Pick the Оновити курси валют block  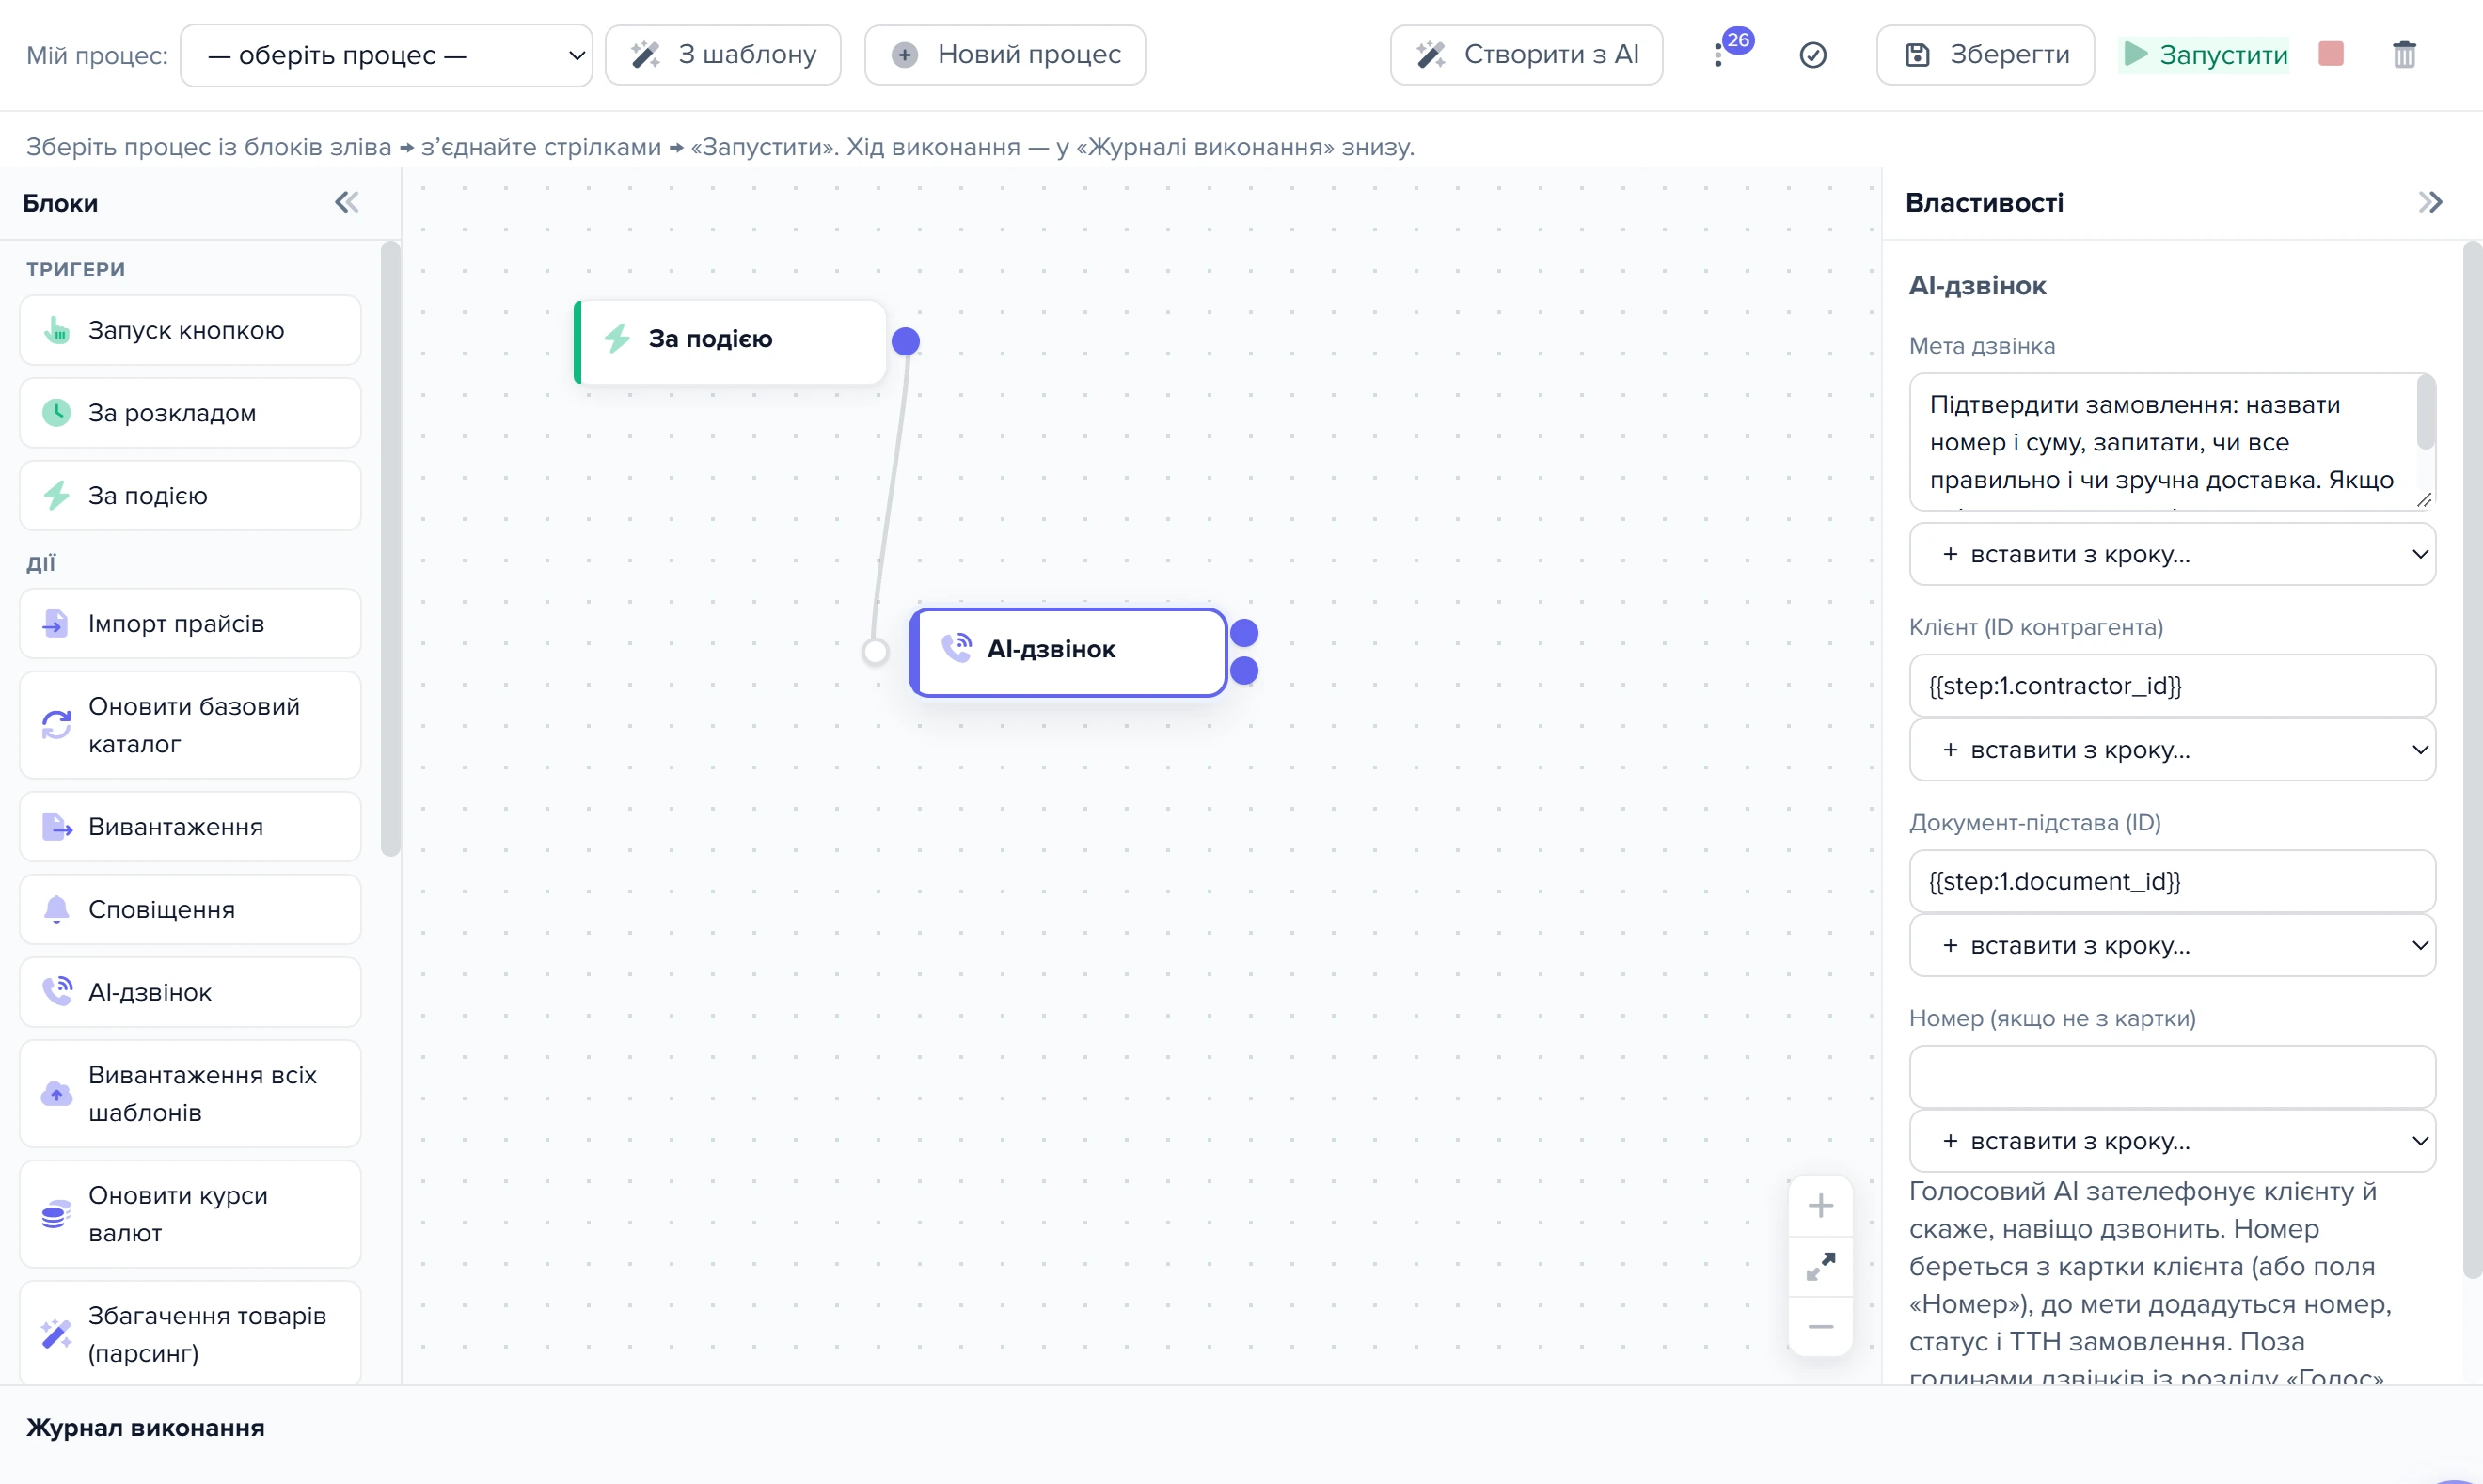click(x=190, y=1215)
